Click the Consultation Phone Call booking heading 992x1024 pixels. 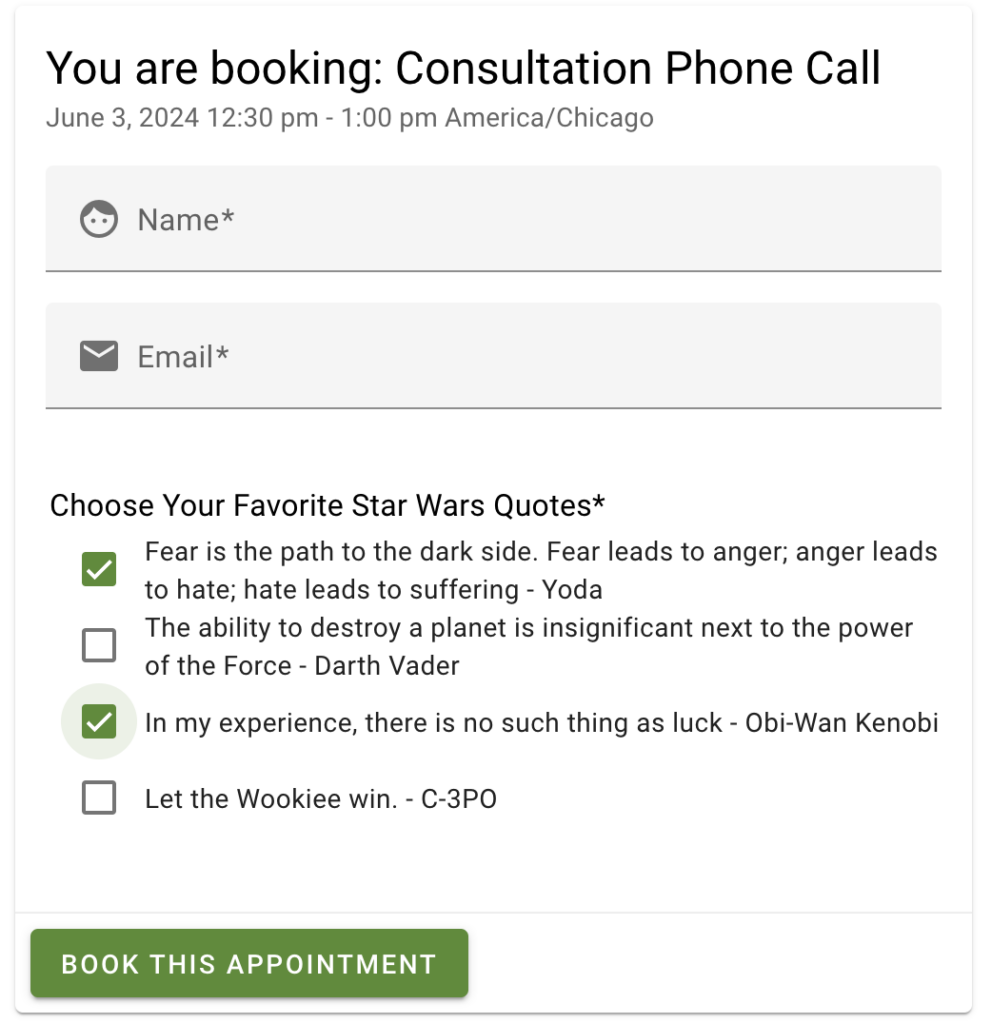(x=463, y=68)
